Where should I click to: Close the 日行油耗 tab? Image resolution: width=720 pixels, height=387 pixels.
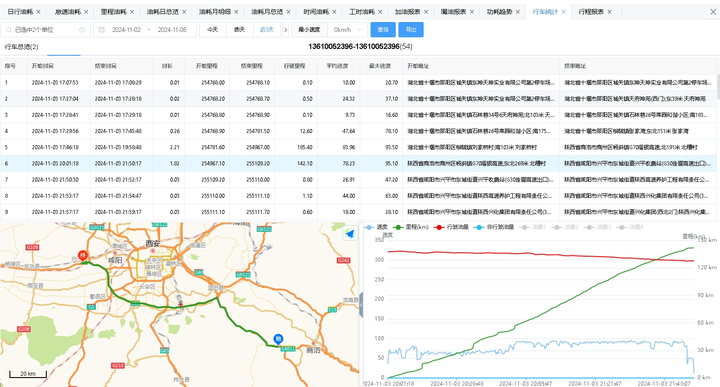click(x=38, y=12)
